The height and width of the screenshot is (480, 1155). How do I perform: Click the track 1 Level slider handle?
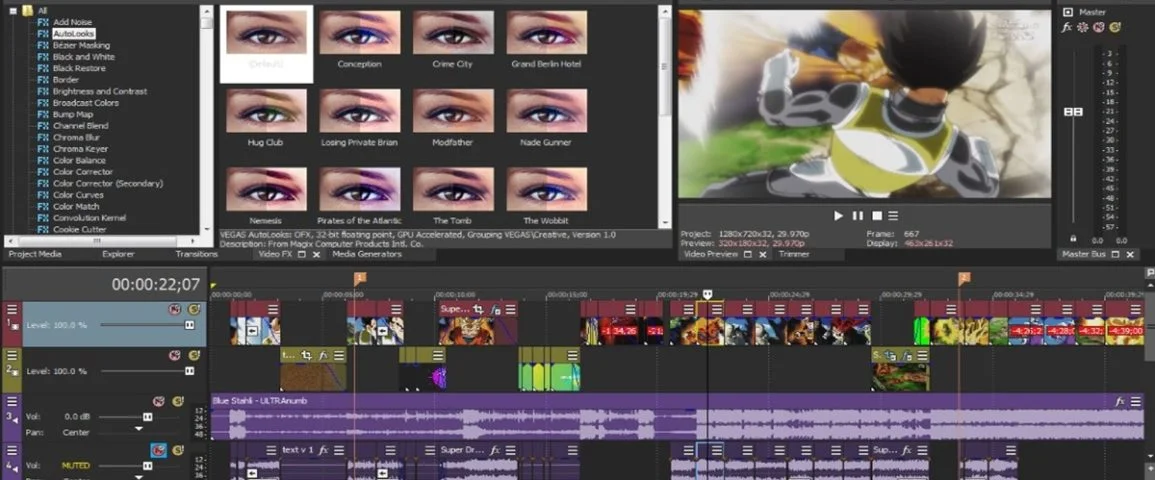189,325
